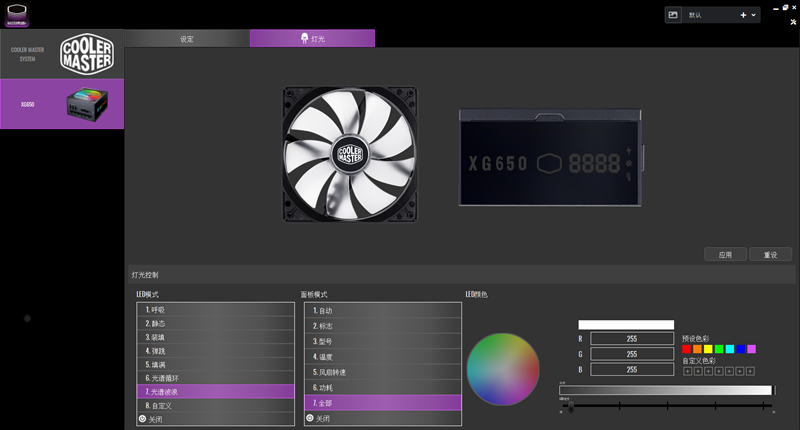Choose the blue preset color swatch
Image resolution: width=800 pixels, height=430 pixels.
click(x=741, y=349)
